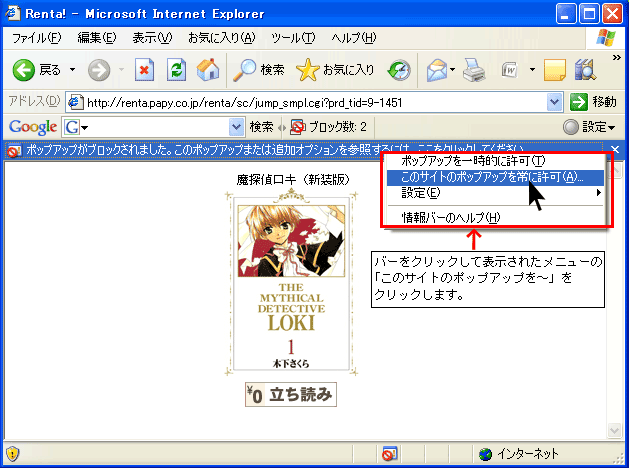
Task: Expand the Google search box dropdown
Action: [x=237, y=127]
